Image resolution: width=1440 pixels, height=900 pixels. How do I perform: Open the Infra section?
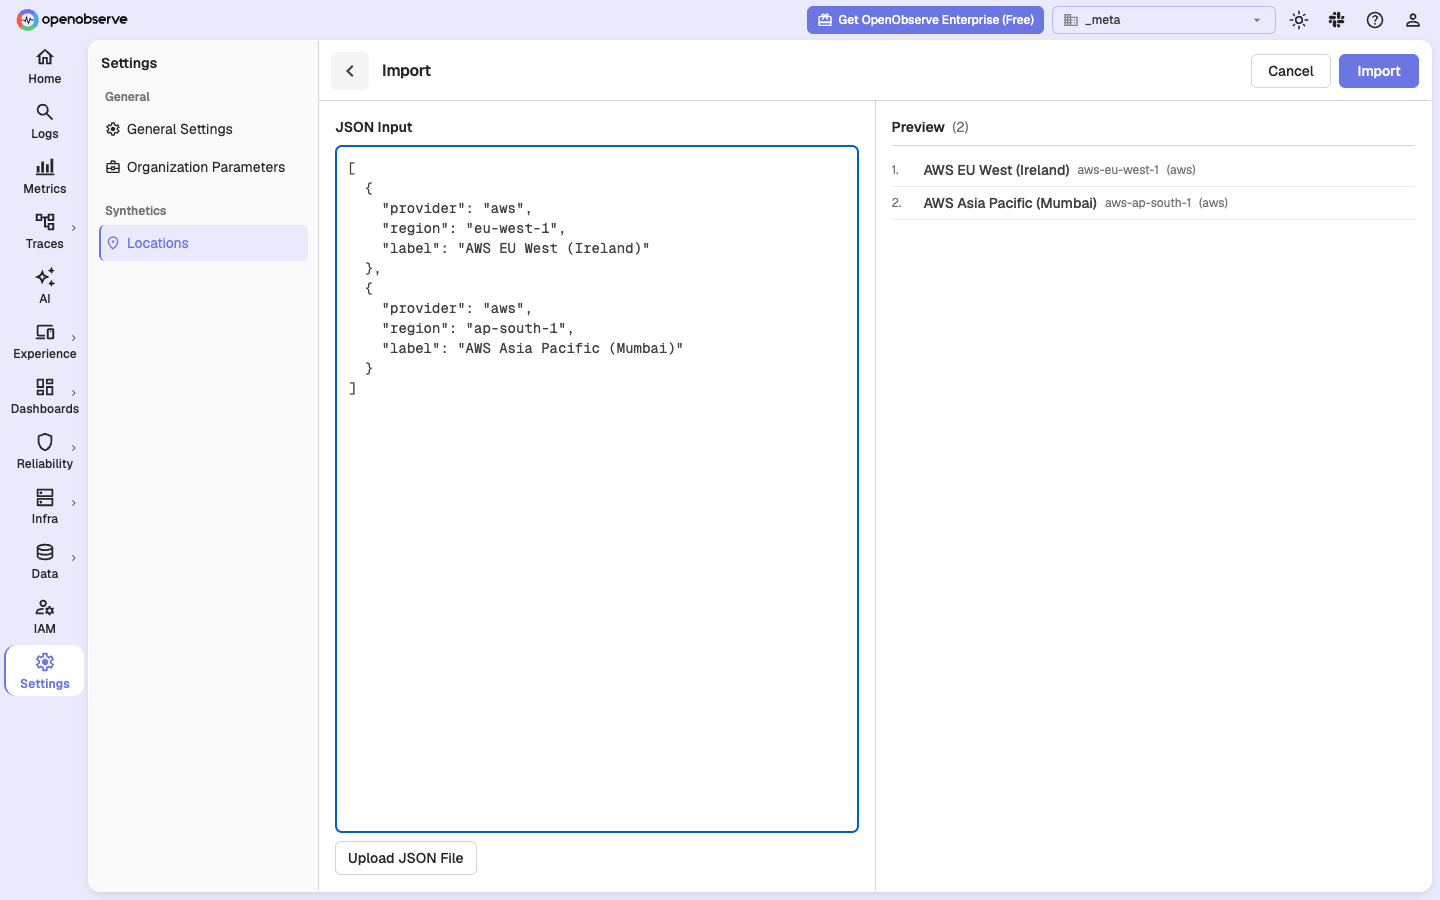pos(45,507)
